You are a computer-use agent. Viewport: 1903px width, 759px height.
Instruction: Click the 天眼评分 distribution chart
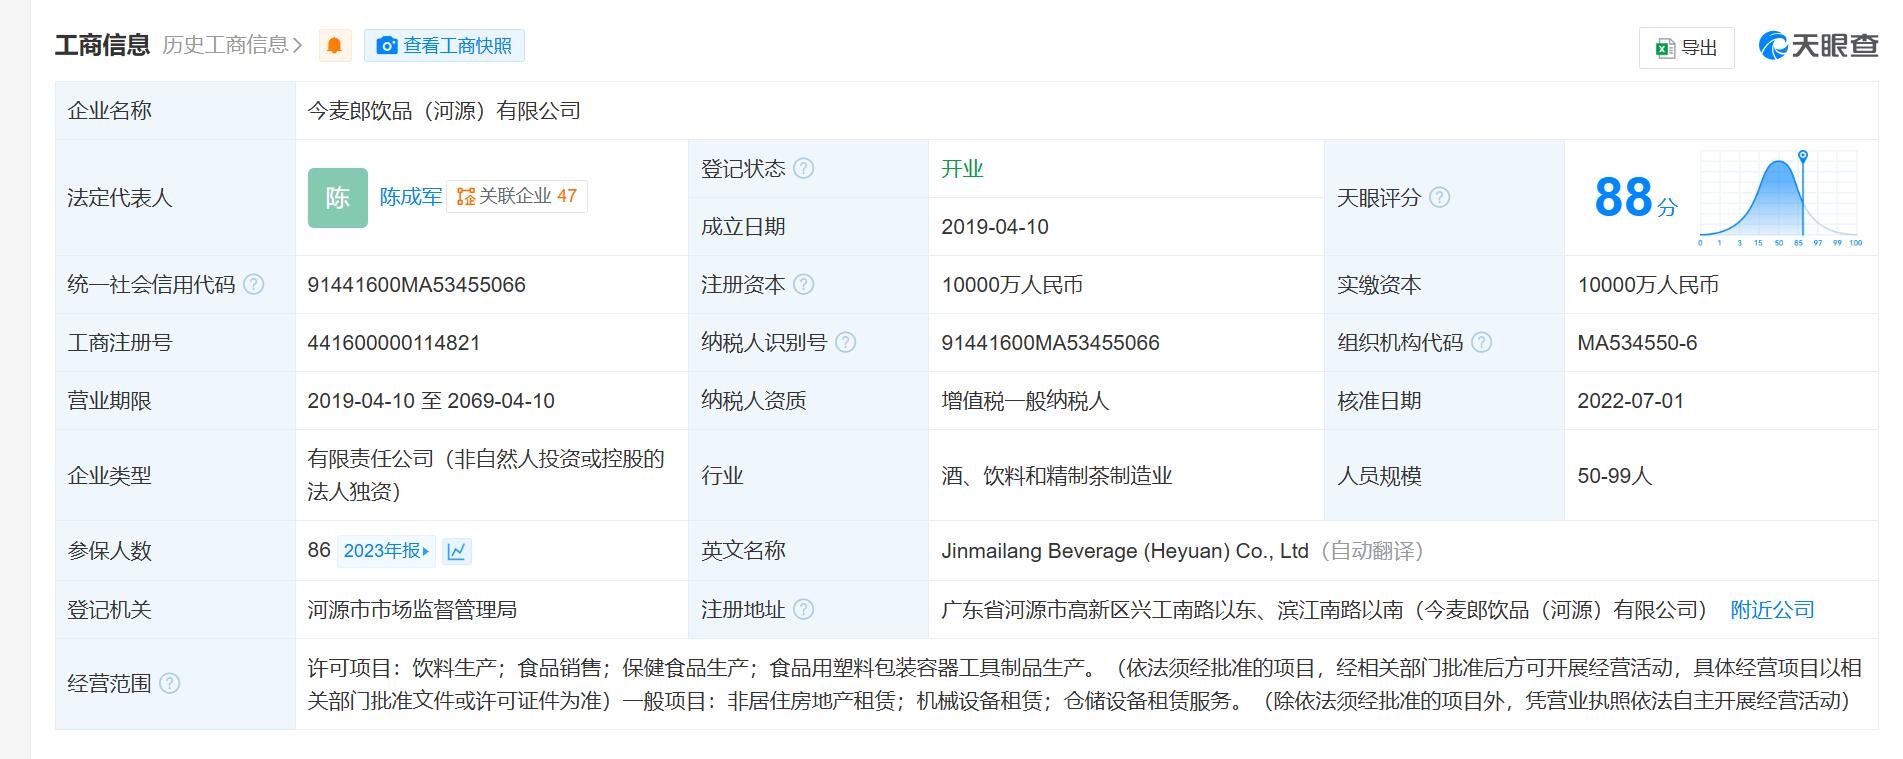pos(1780,198)
